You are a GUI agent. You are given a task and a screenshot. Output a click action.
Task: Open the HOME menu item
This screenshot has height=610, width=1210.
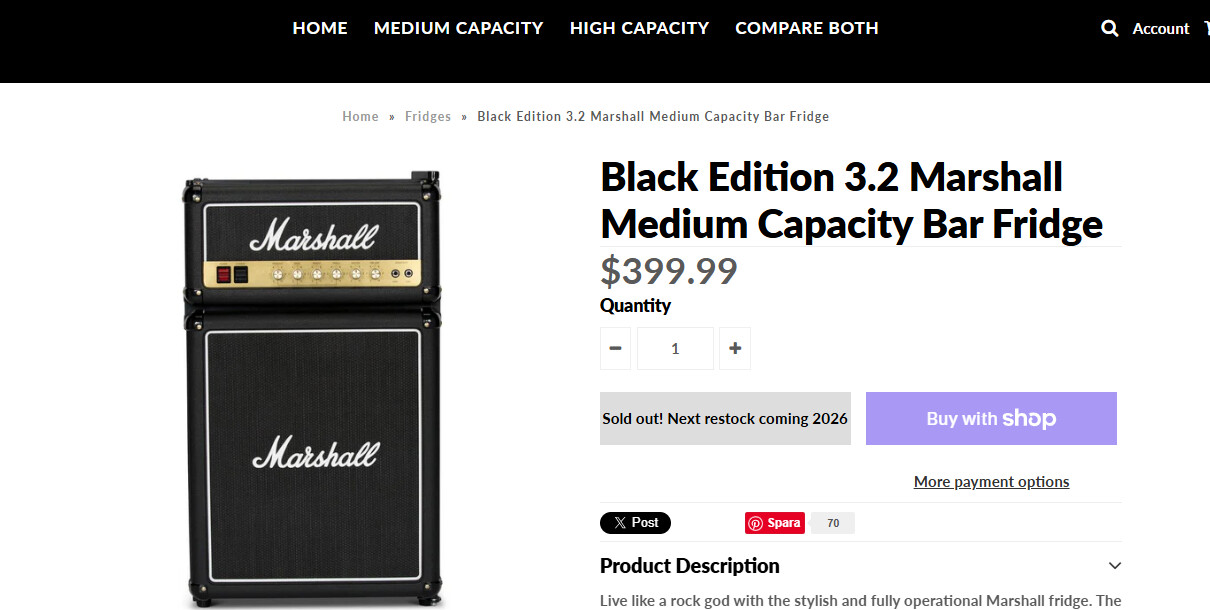tap(320, 28)
